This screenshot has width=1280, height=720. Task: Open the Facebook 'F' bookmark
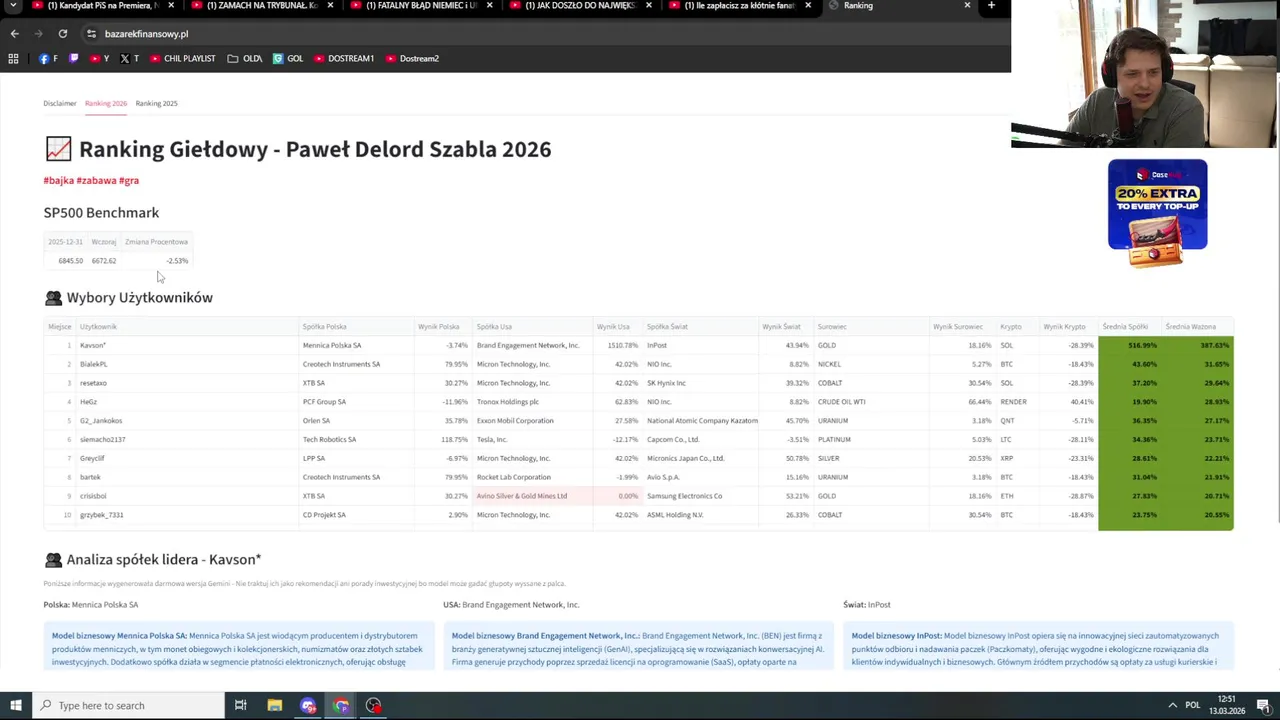click(48, 59)
